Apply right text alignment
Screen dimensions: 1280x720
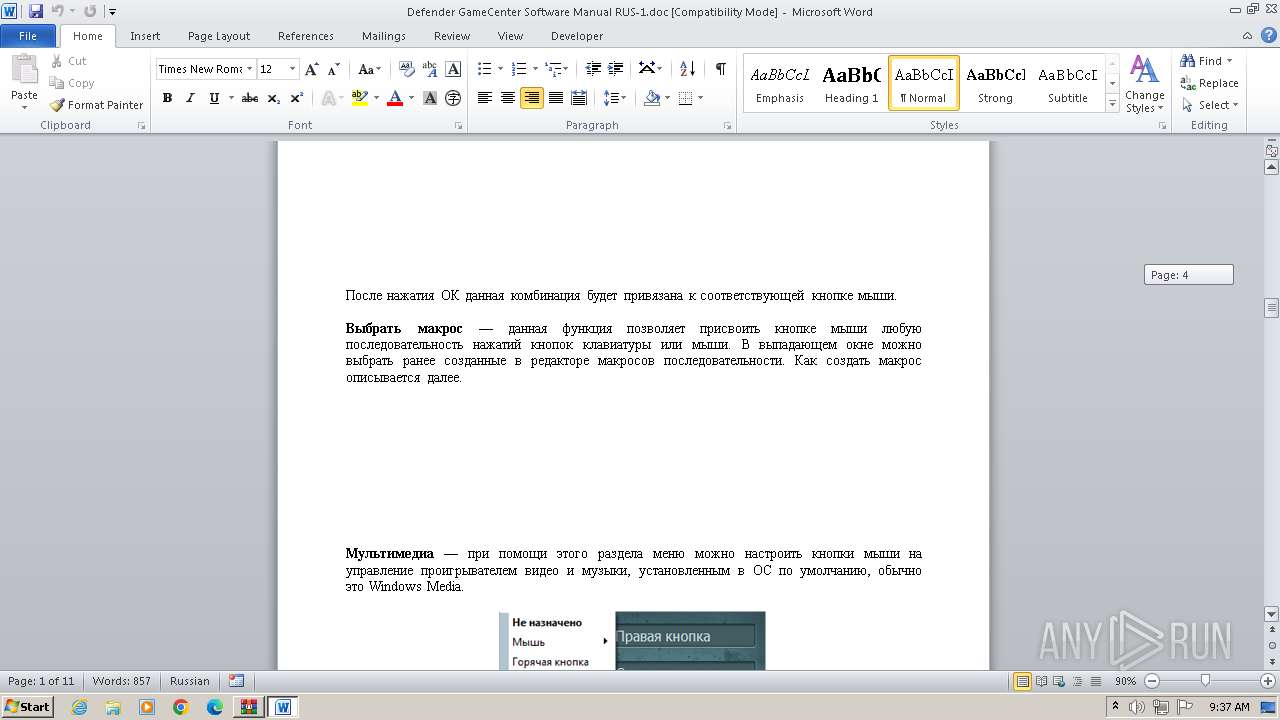[x=531, y=98]
